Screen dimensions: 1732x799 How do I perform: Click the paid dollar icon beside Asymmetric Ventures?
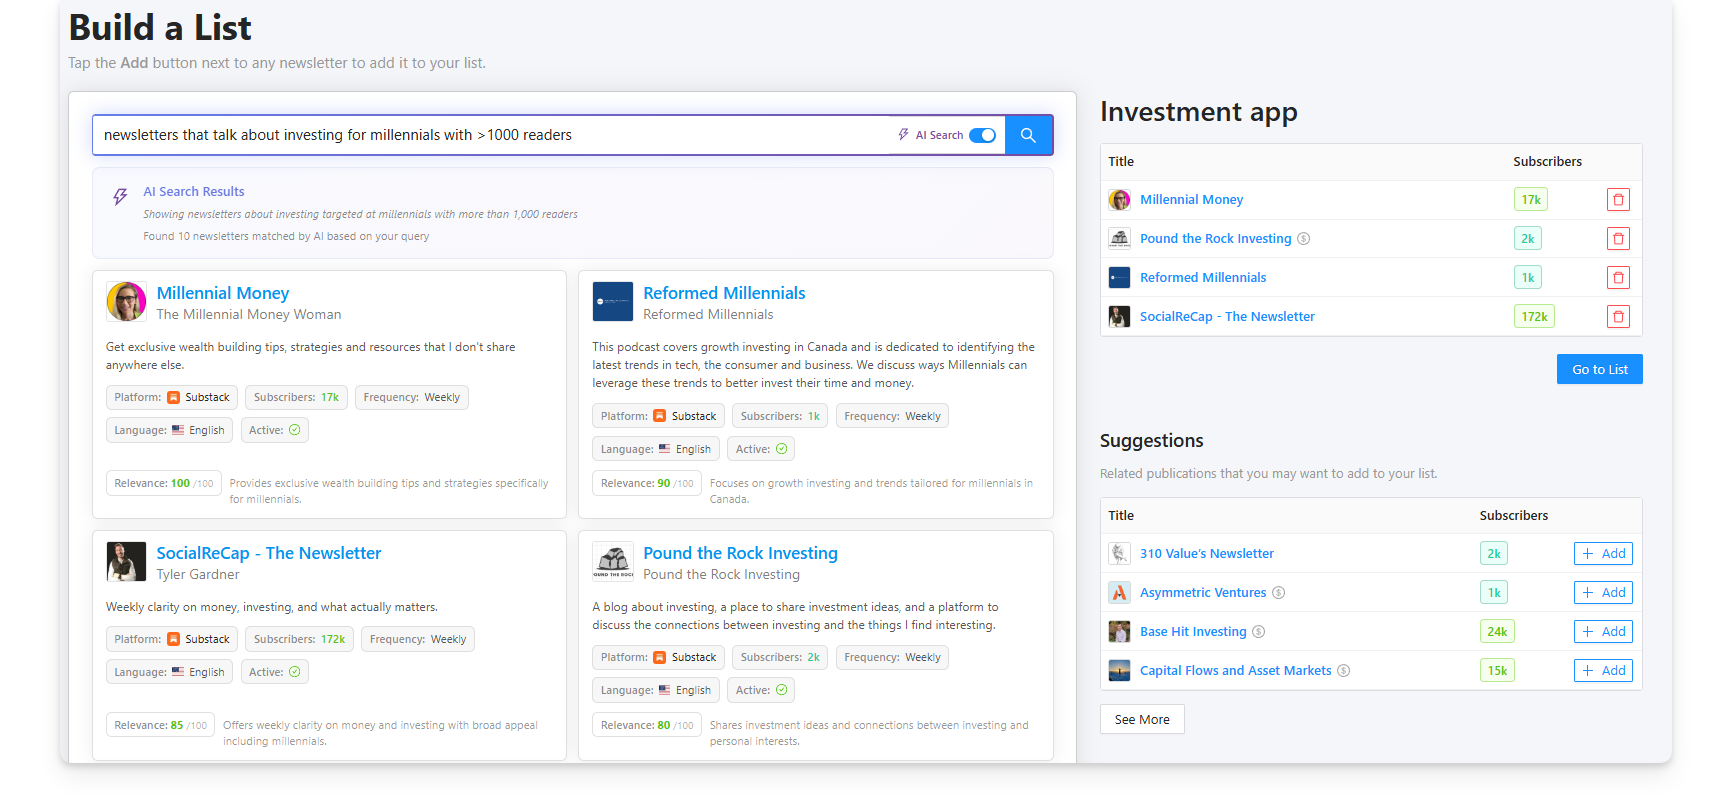(x=1278, y=593)
